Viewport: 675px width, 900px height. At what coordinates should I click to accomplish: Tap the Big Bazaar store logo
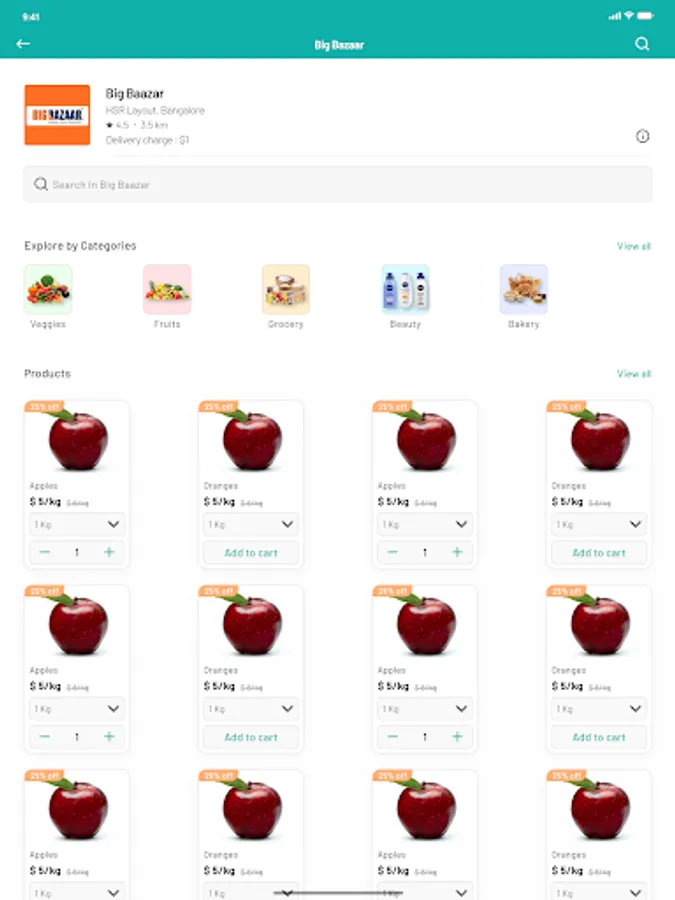point(57,115)
